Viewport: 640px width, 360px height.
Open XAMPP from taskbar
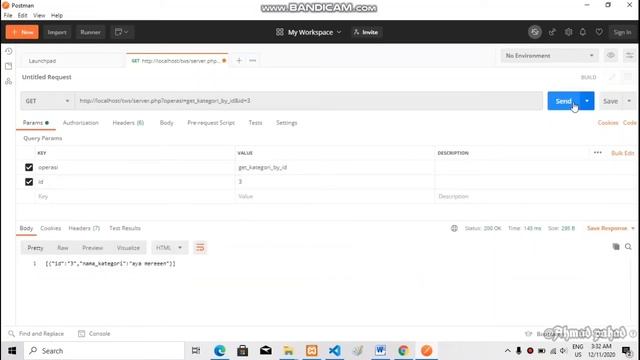tap(312, 351)
